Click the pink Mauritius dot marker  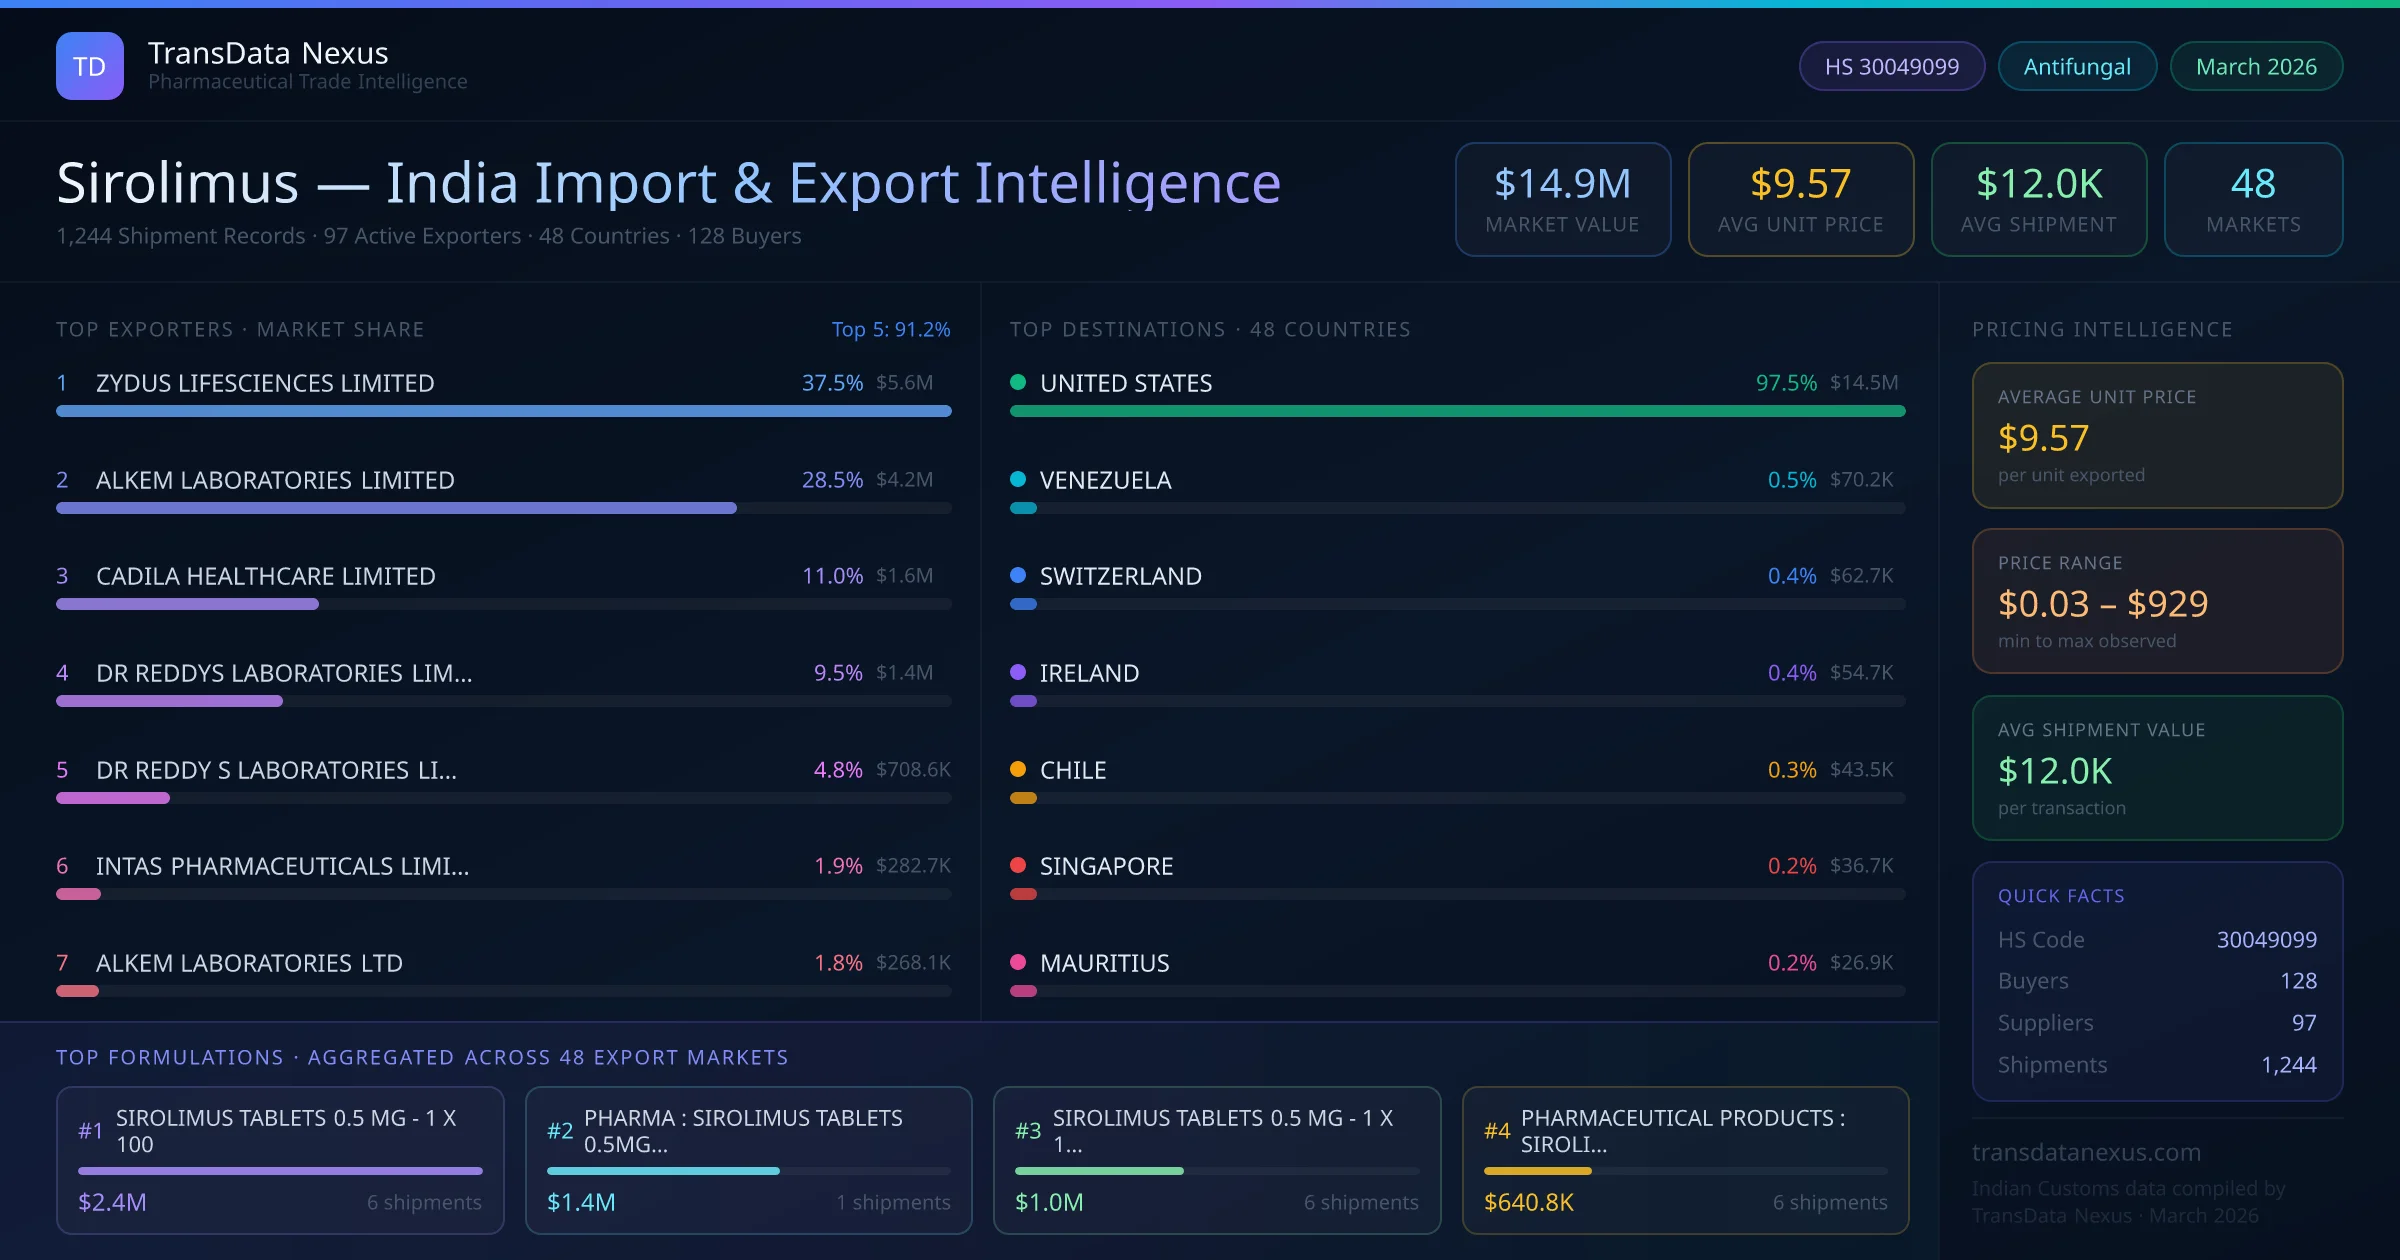[x=1018, y=962]
